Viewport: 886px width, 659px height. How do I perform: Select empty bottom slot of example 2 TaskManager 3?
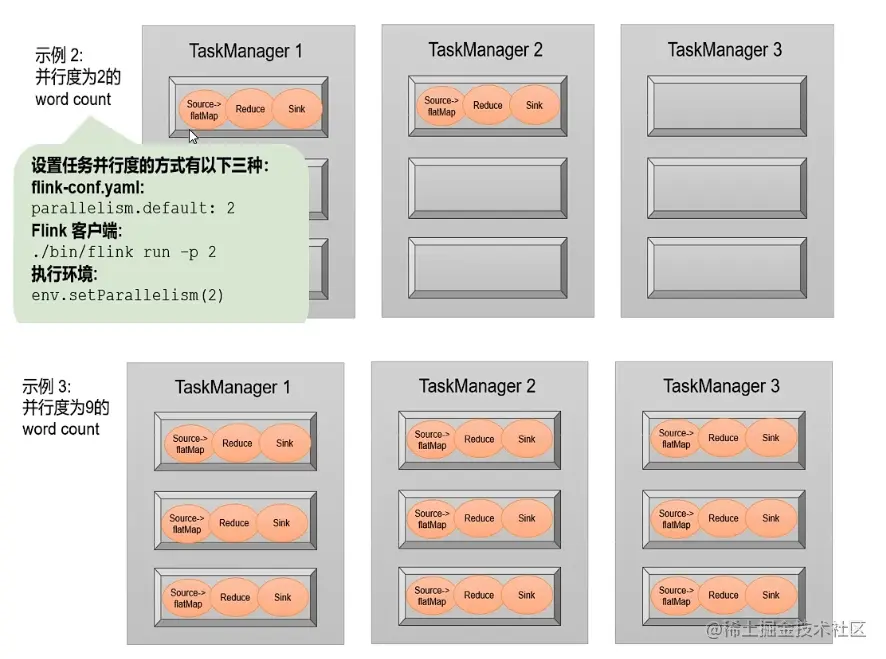(x=727, y=268)
